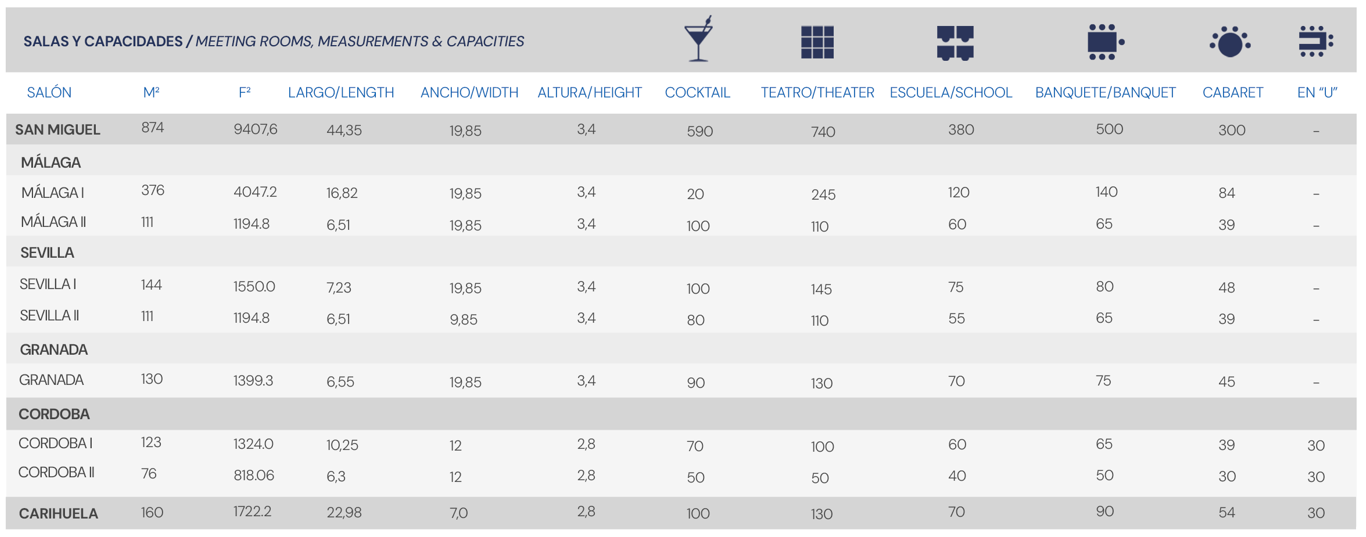Click the TEATRO/THEATER column header
Image resolution: width=1366 pixels, height=537 pixels.
(817, 92)
